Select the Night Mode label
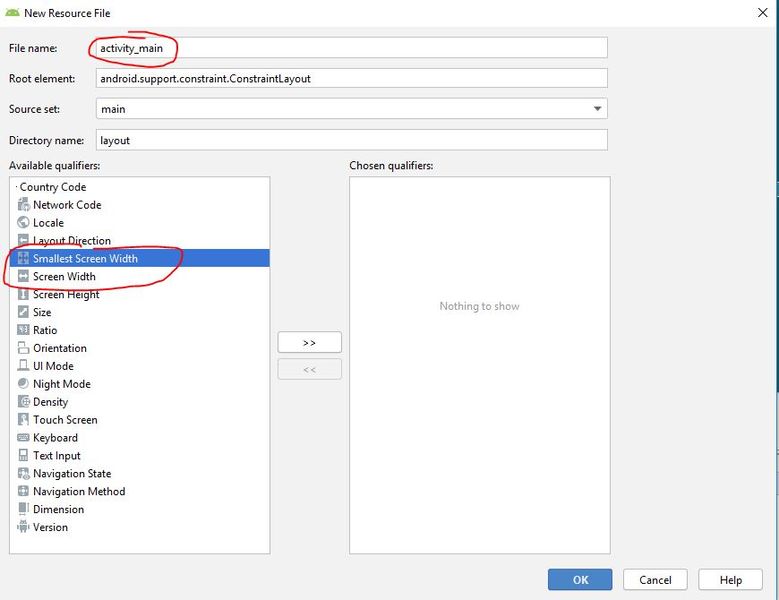This screenshot has height=600, width=779. [x=62, y=384]
